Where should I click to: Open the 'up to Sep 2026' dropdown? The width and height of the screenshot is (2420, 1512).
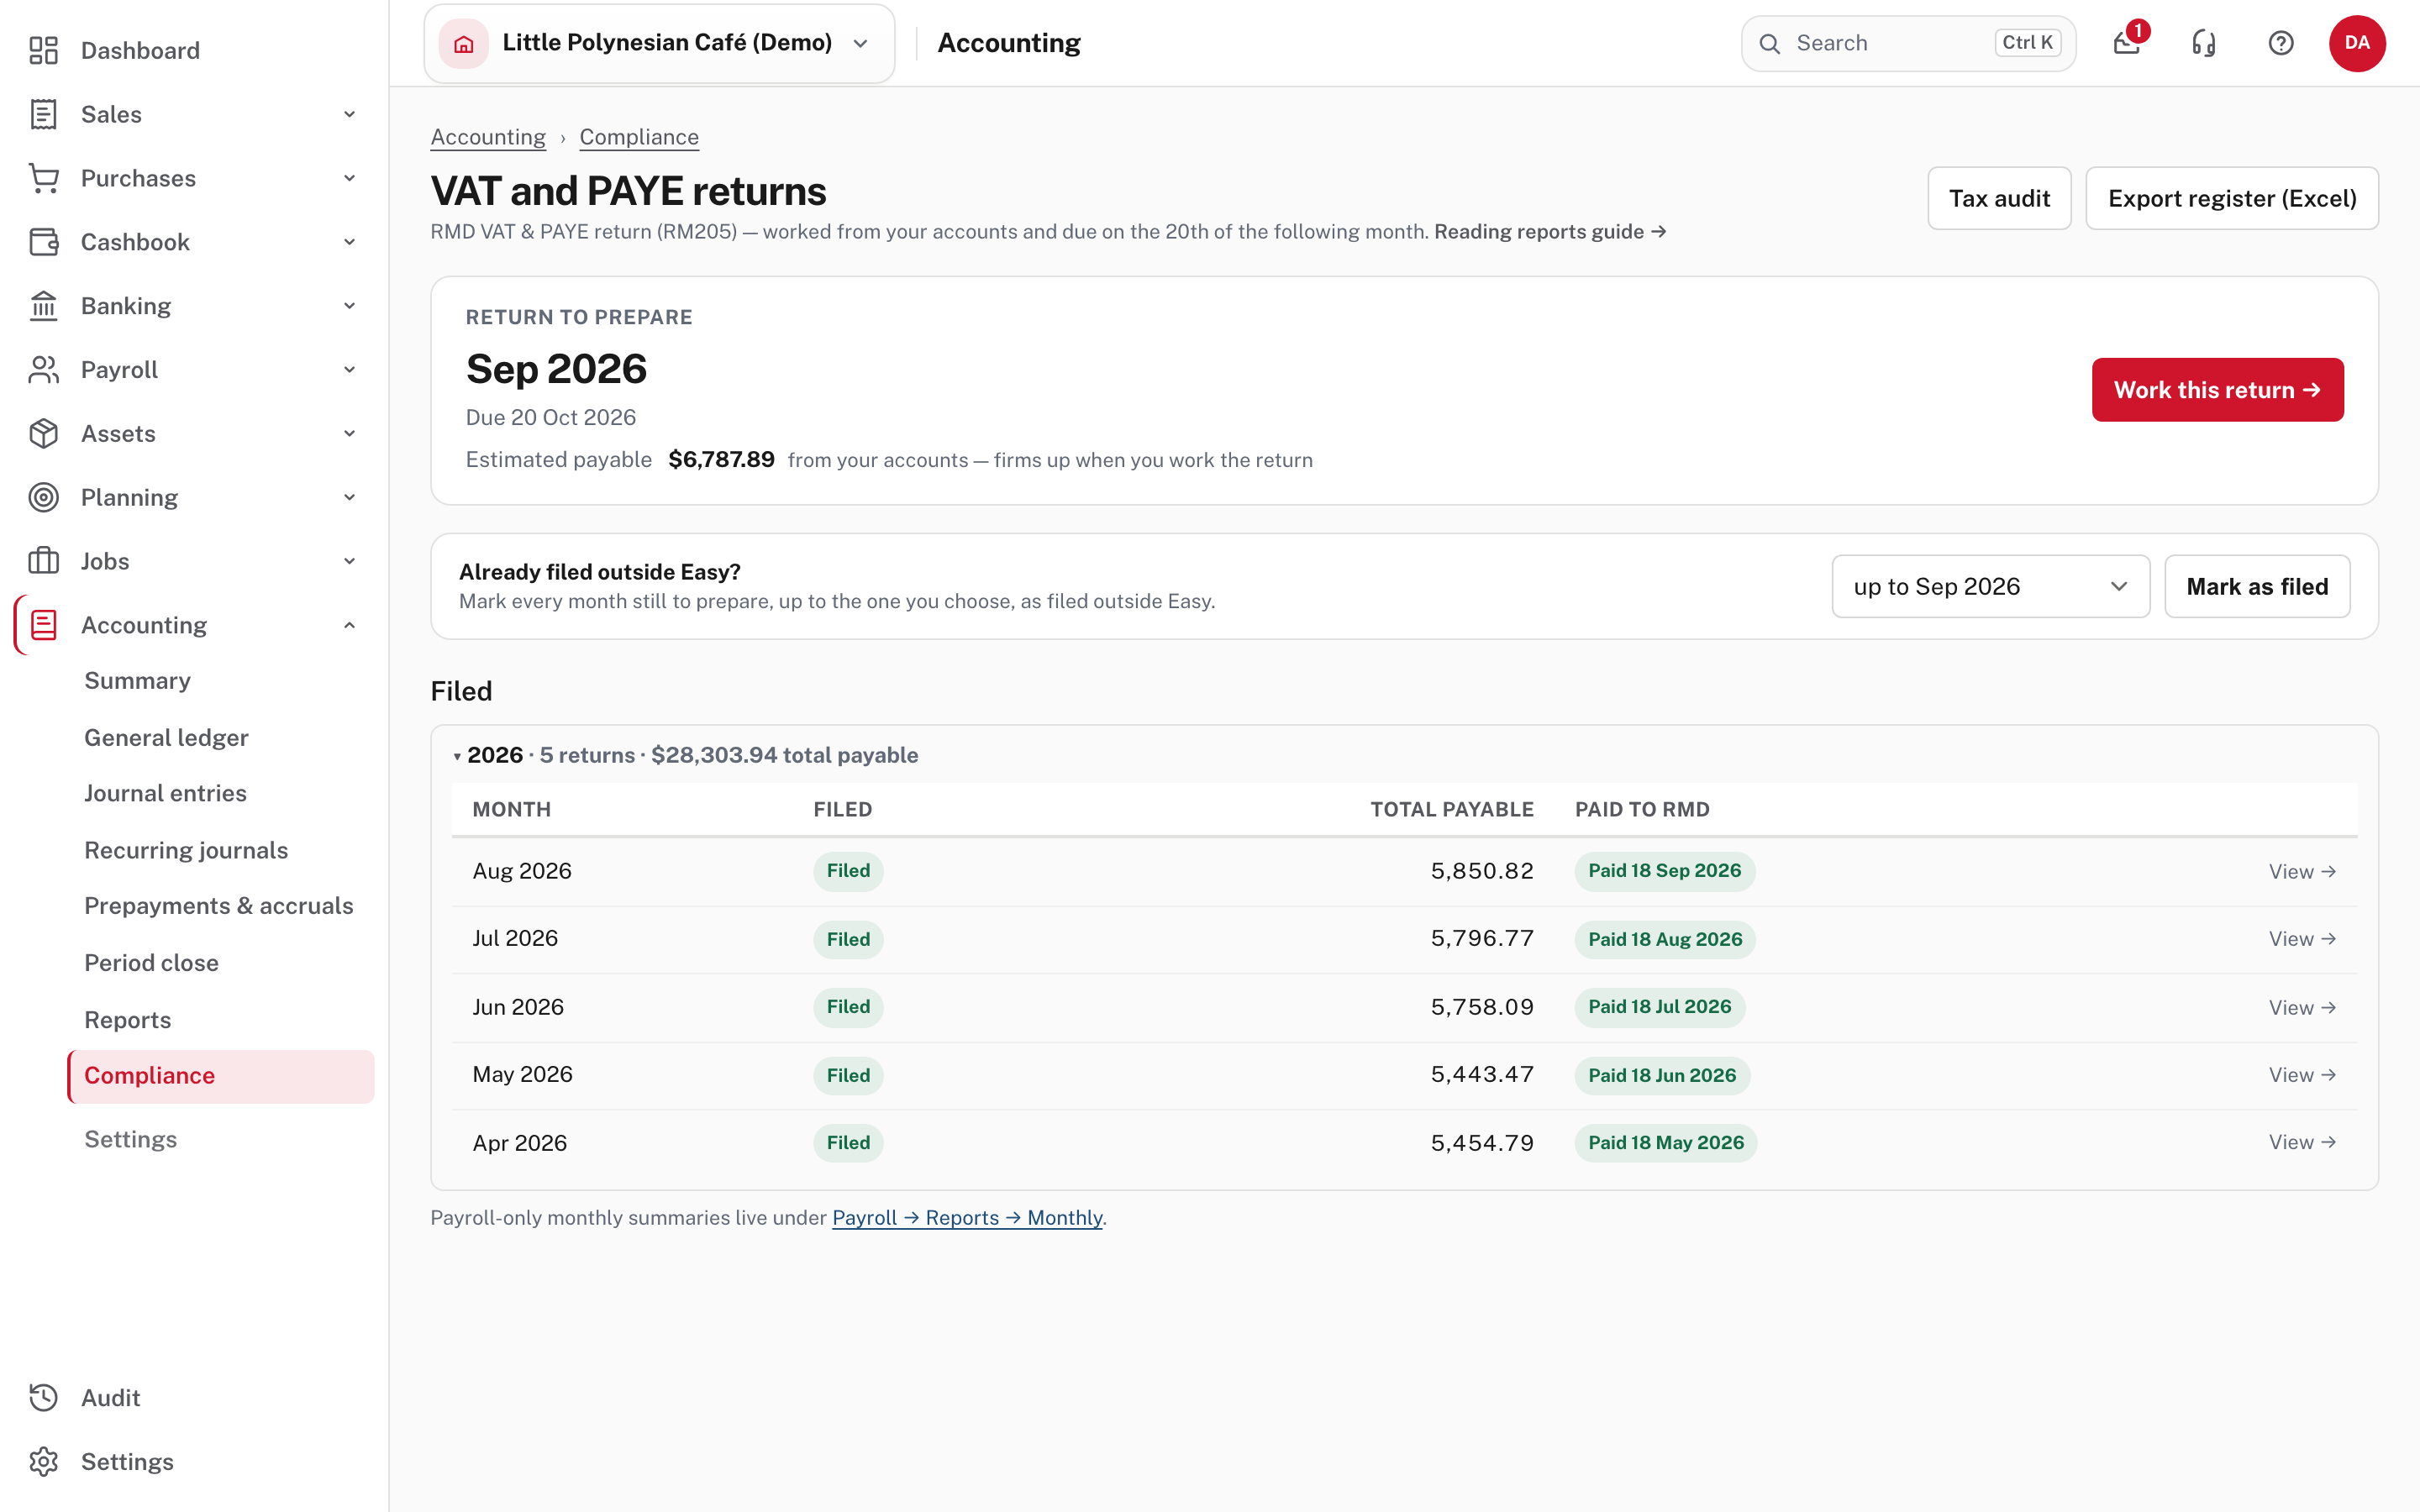(1990, 586)
